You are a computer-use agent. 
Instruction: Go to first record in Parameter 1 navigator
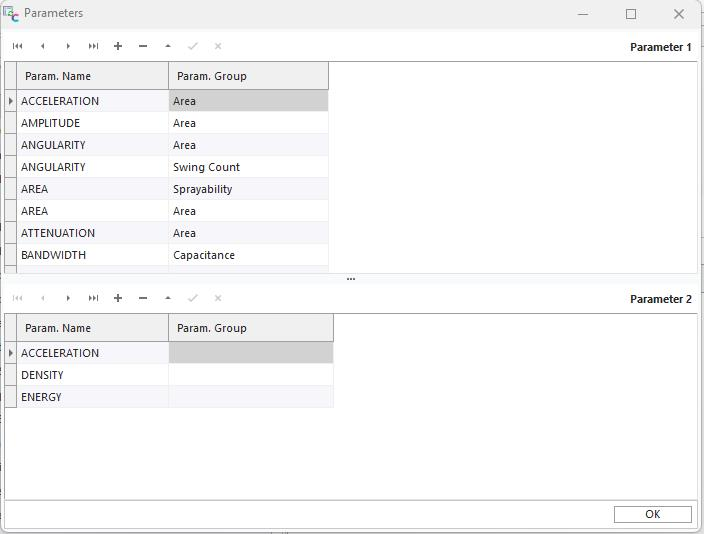18,46
